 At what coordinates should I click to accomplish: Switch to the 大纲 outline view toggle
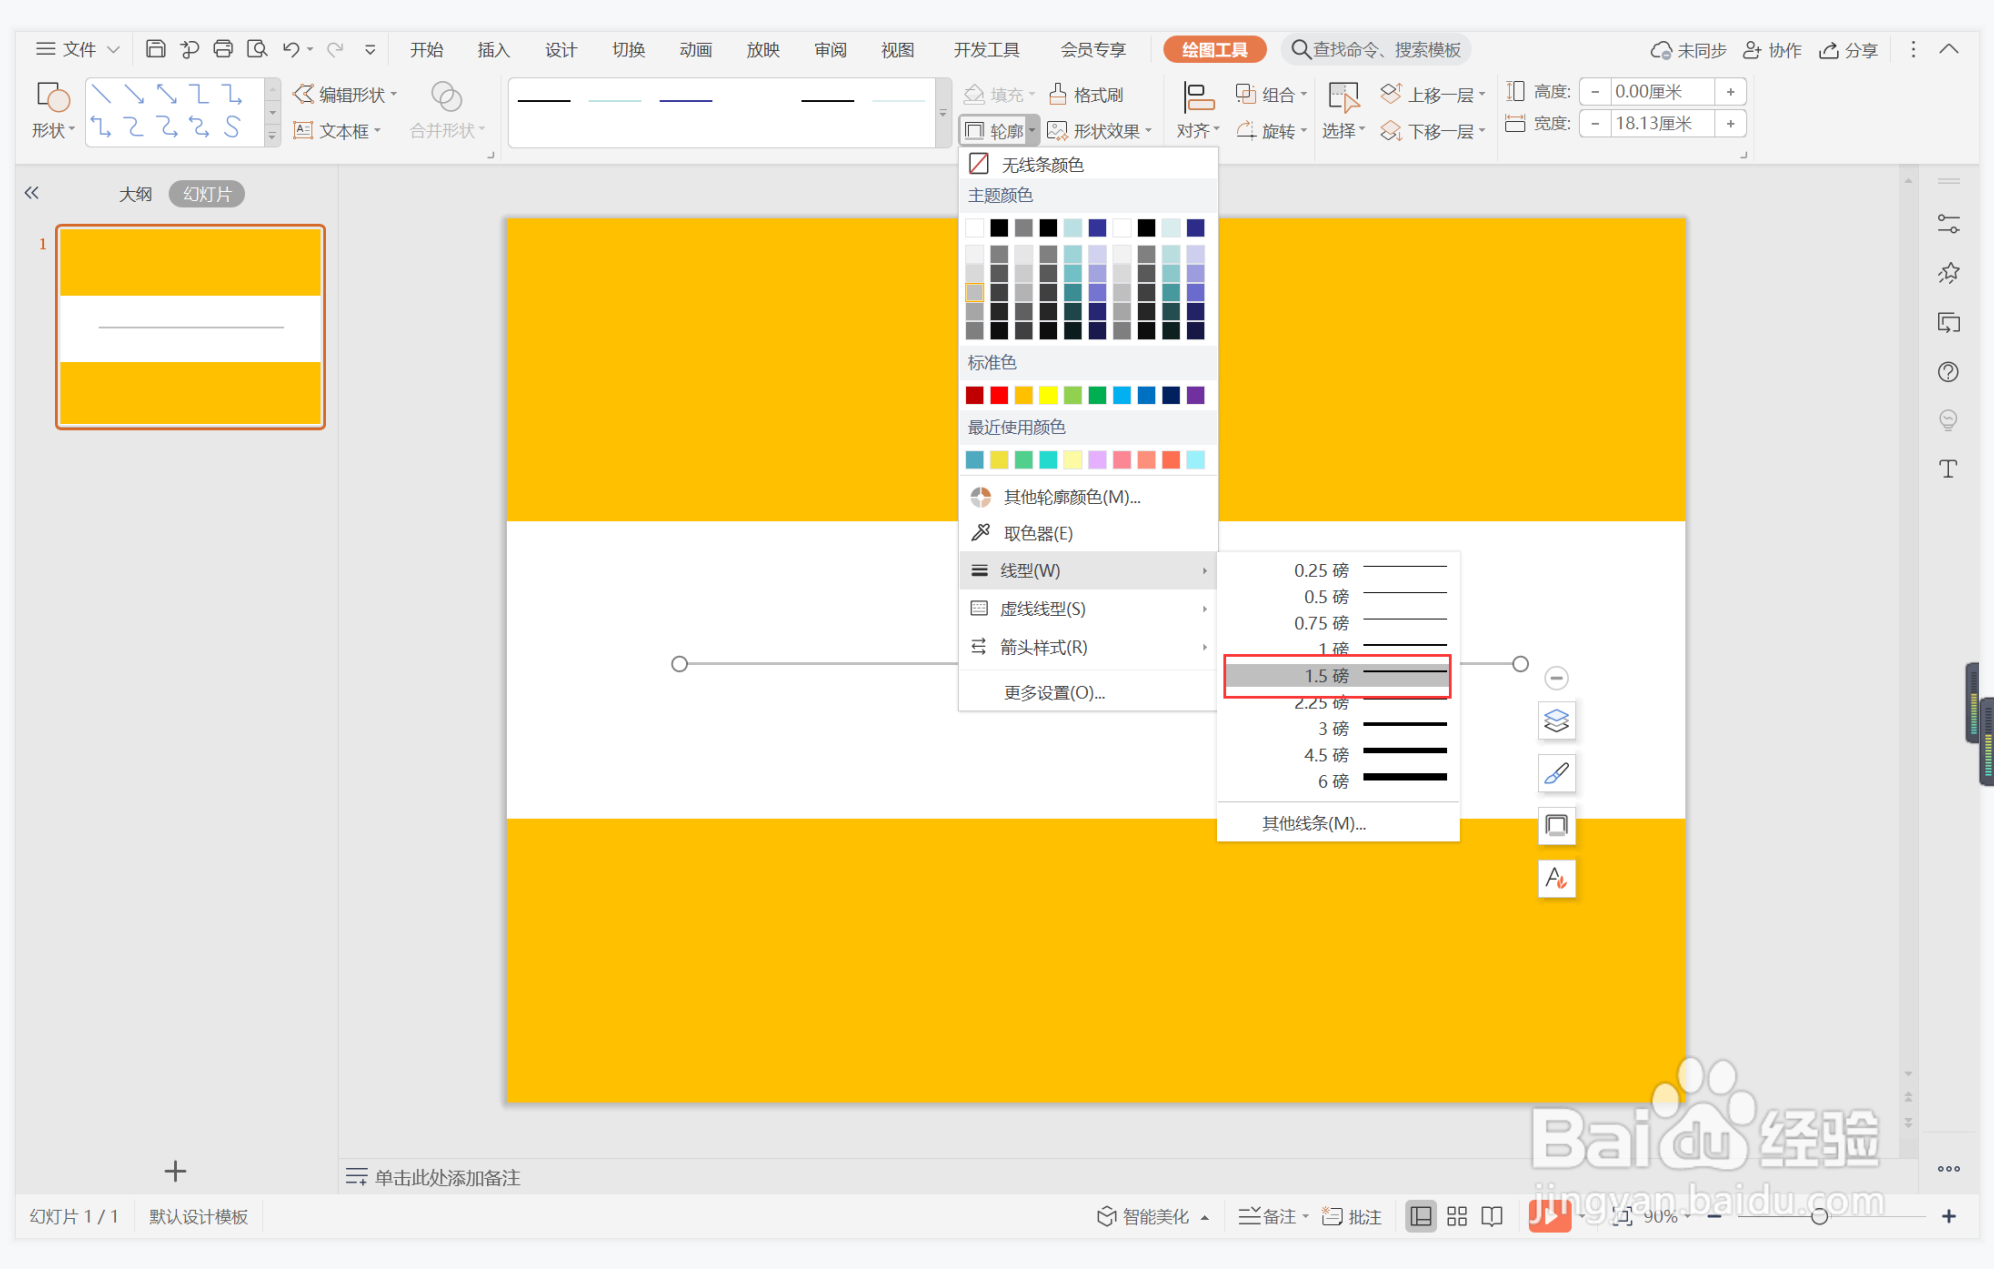[135, 194]
